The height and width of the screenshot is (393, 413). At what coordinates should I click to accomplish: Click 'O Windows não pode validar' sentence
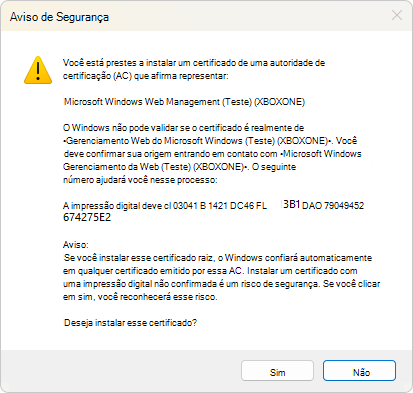coord(183,128)
